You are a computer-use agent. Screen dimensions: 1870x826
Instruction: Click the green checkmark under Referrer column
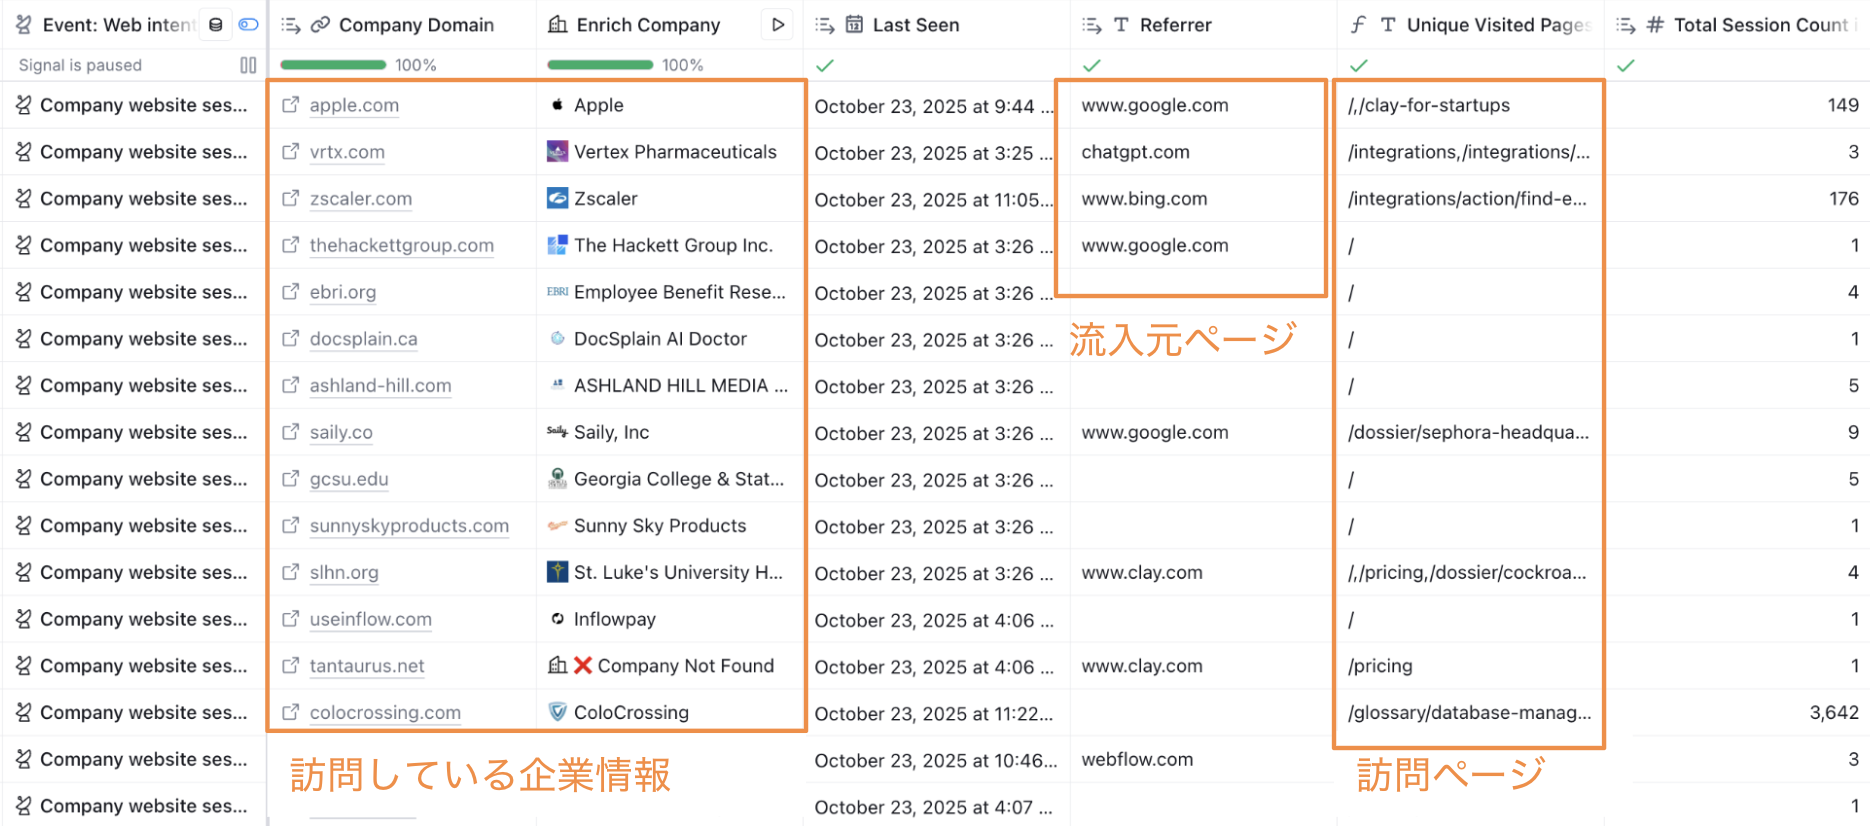click(1092, 66)
